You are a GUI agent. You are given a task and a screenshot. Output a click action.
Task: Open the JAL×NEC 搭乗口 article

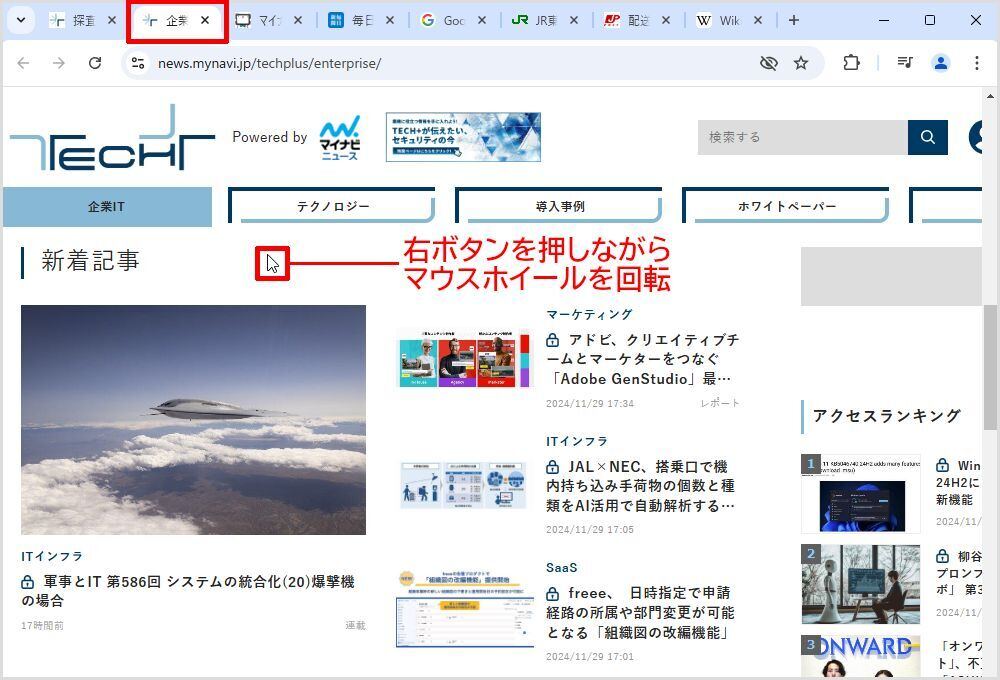641,486
